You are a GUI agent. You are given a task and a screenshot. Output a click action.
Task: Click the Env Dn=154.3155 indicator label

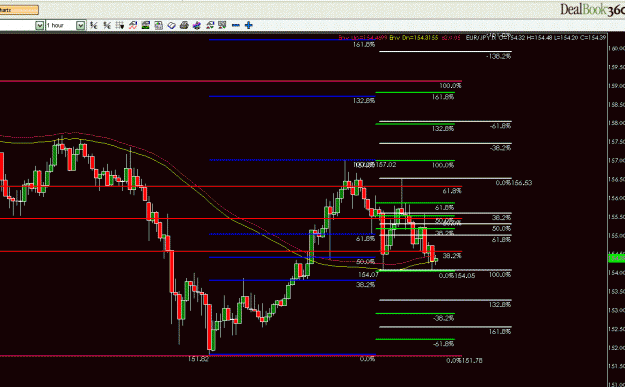pos(414,37)
